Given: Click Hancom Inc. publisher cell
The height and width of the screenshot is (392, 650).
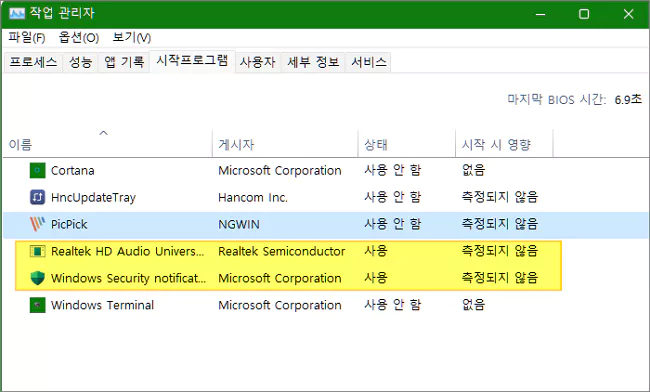Looking at the screenshot, I should (x=252, y=197).
